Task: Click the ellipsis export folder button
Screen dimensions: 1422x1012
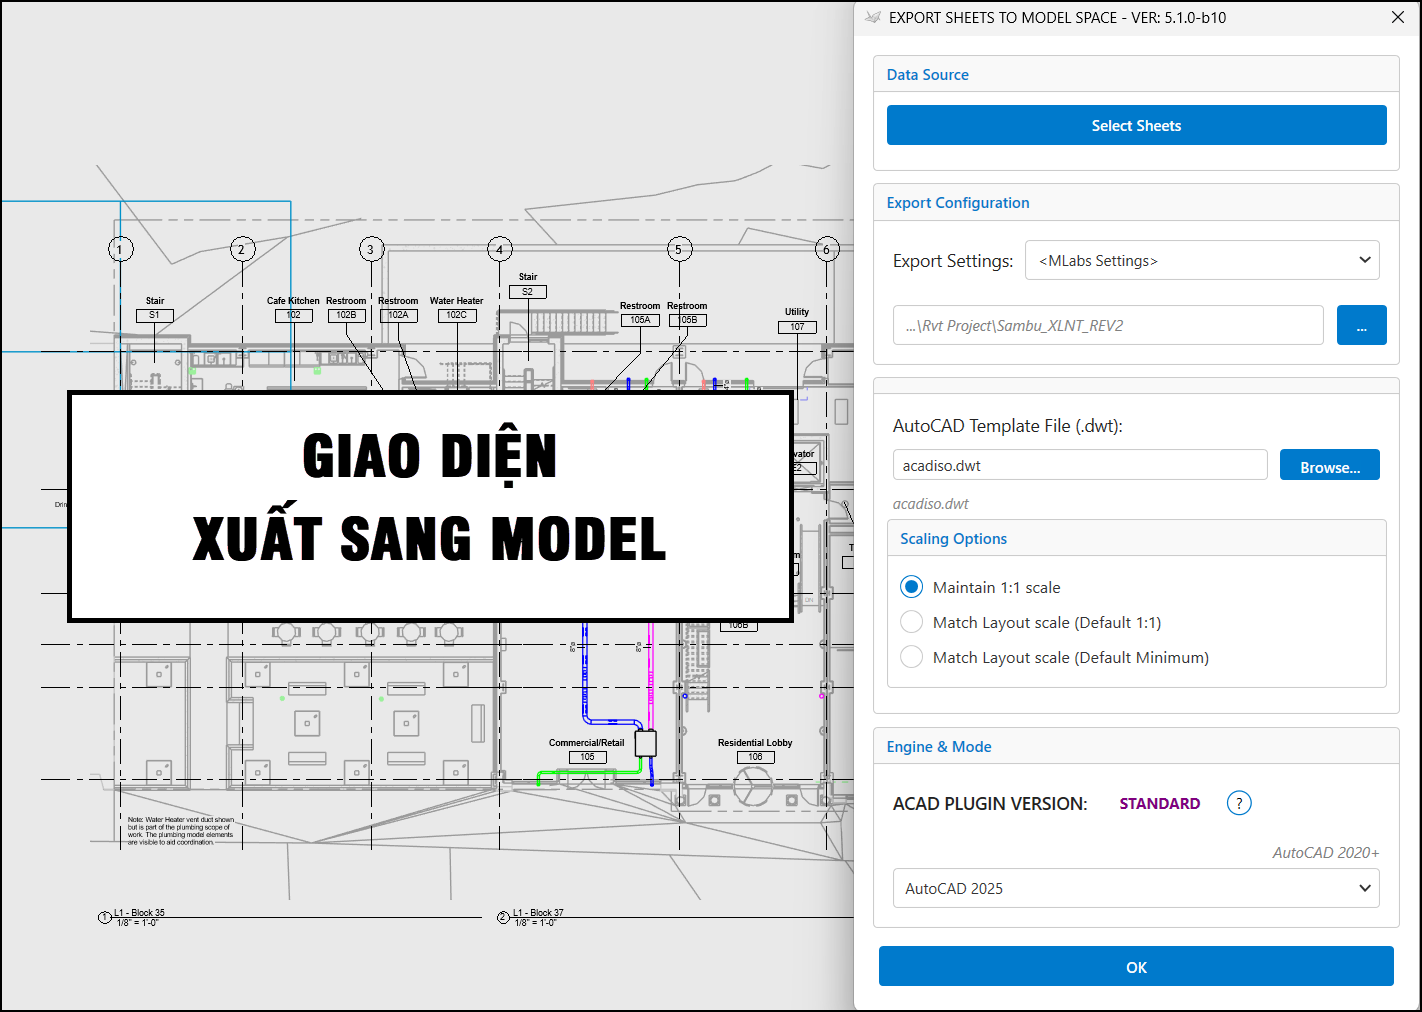Action: pos(1361,326)
